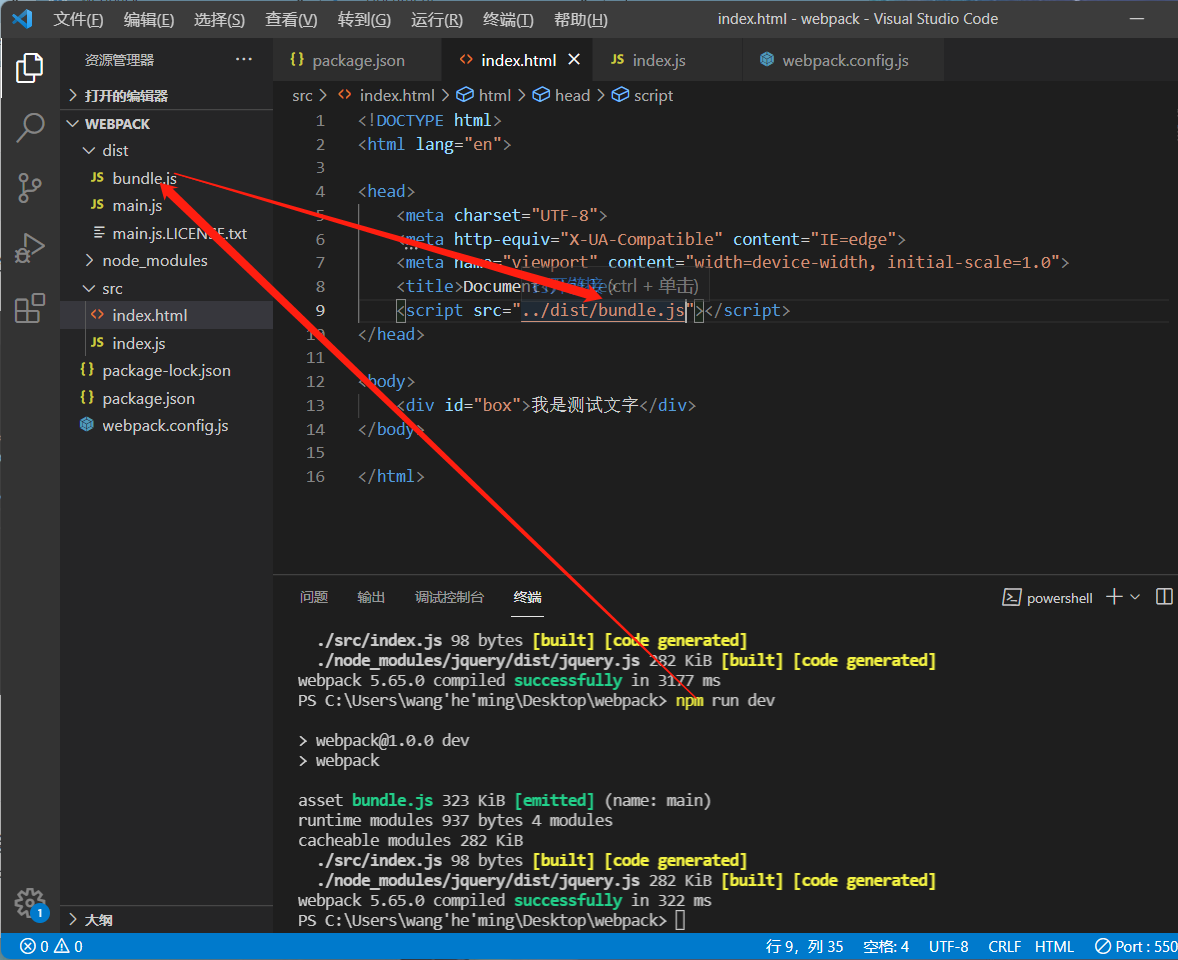Close the index.html editor tab
Screen dimensions: 1178x960
574,59
